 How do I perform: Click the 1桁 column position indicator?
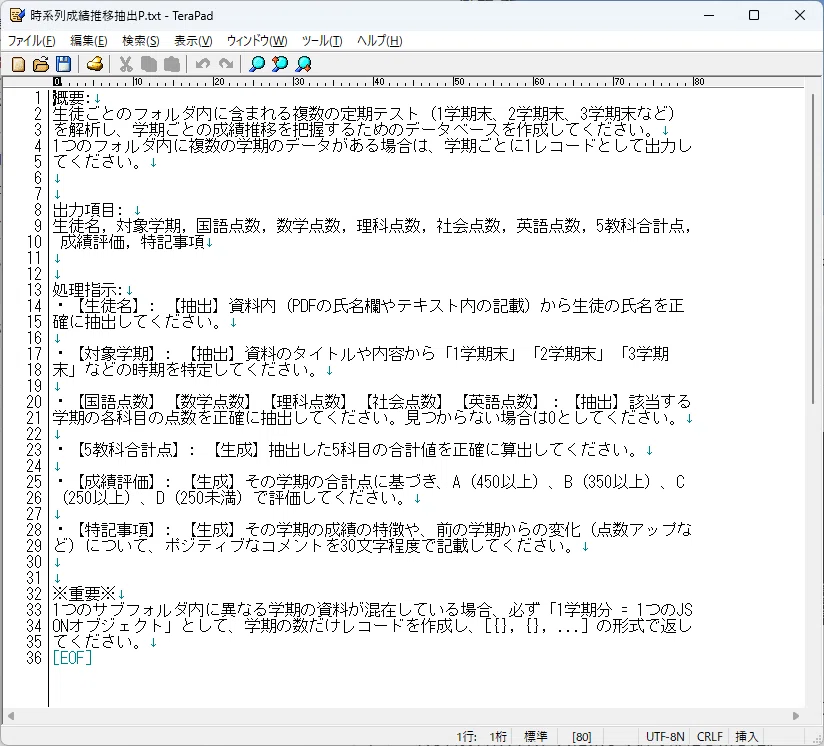pyautogui.click(x=498, y=737)
